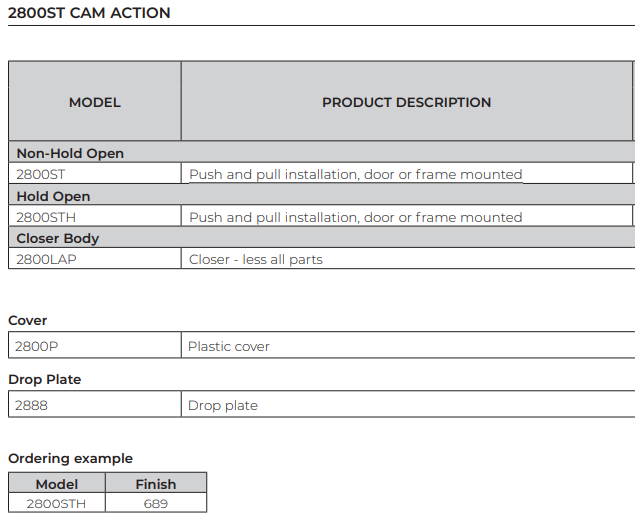Screen dimensions: 635x529
Task: Click the "Ordering example" heading
Action: tap(70, 458)
